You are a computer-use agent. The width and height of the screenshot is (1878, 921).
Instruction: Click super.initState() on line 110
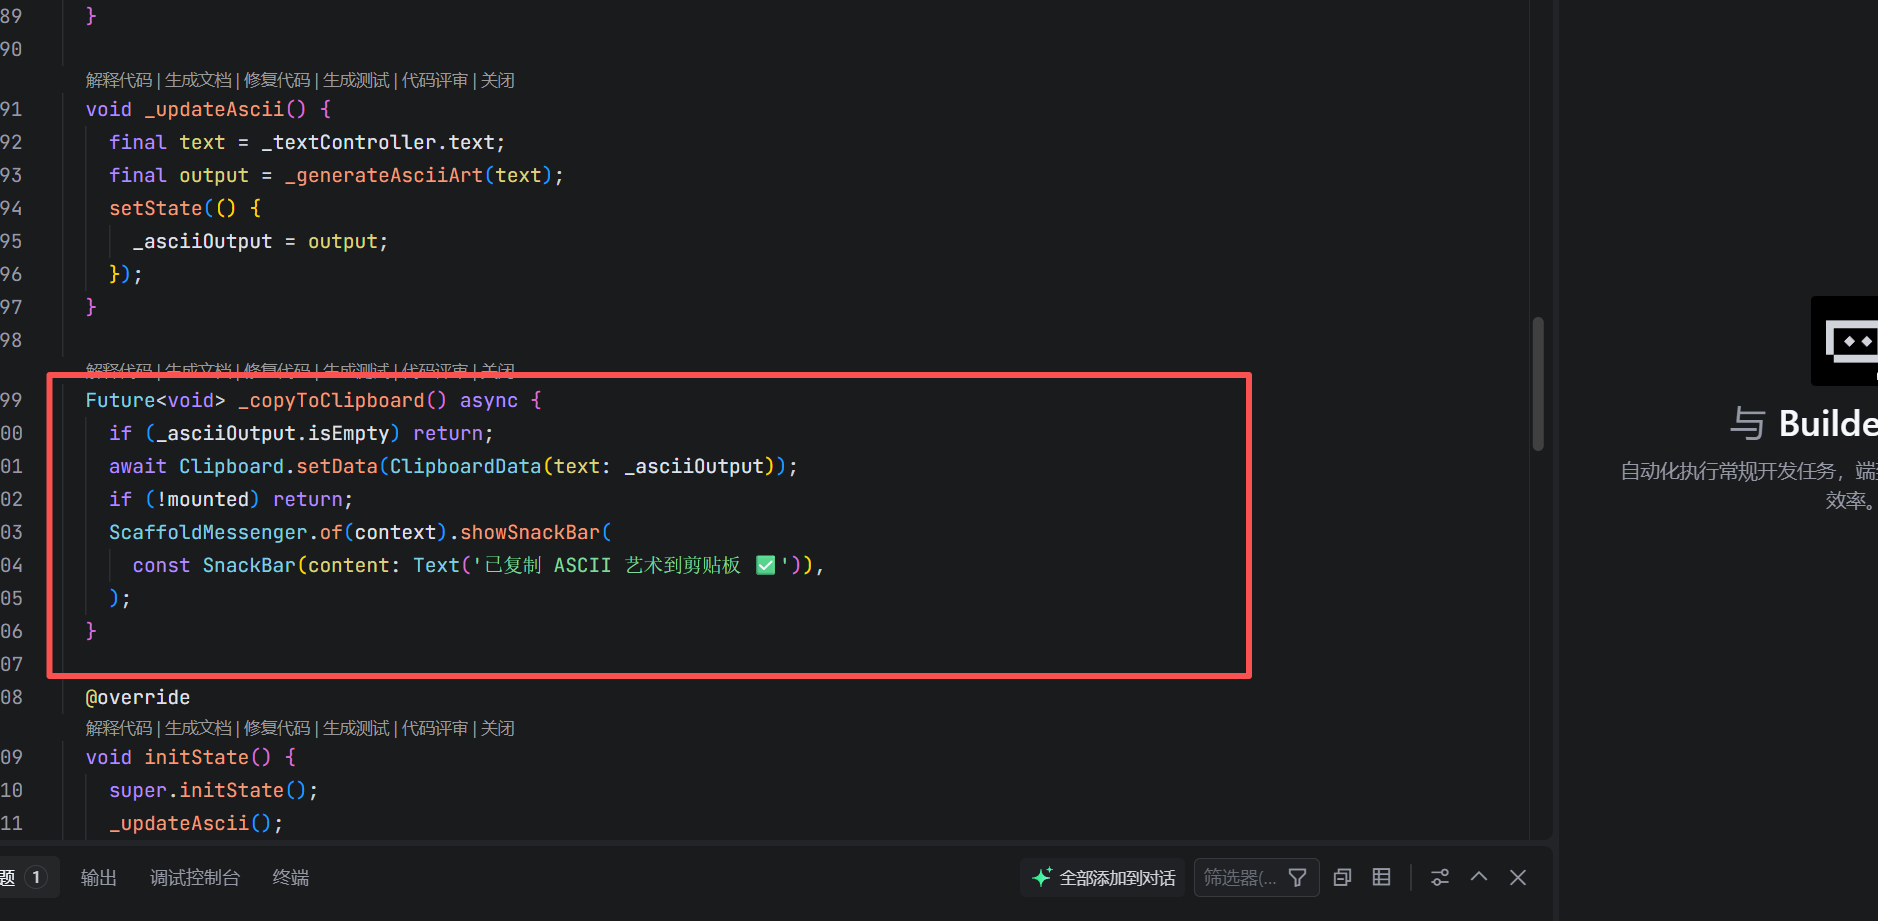pos(213,790)
